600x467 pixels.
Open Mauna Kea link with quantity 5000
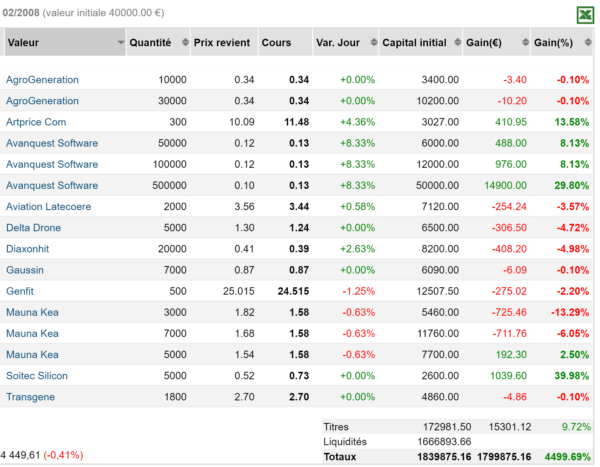tap(33, 354)
